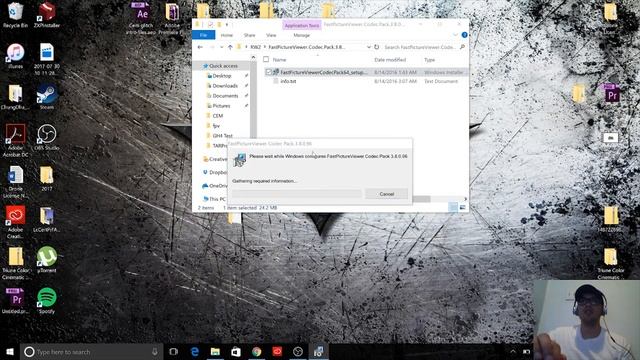Screen dimensions: 640x360
Task: Show hidden system tray icons
Action: pos(513,351)
